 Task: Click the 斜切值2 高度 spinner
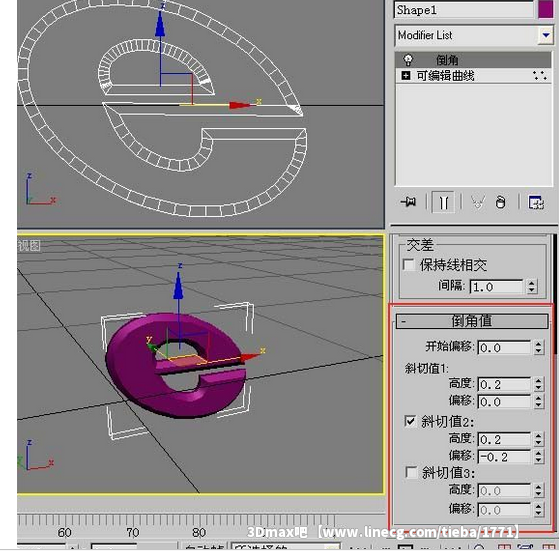pos(538,439)
